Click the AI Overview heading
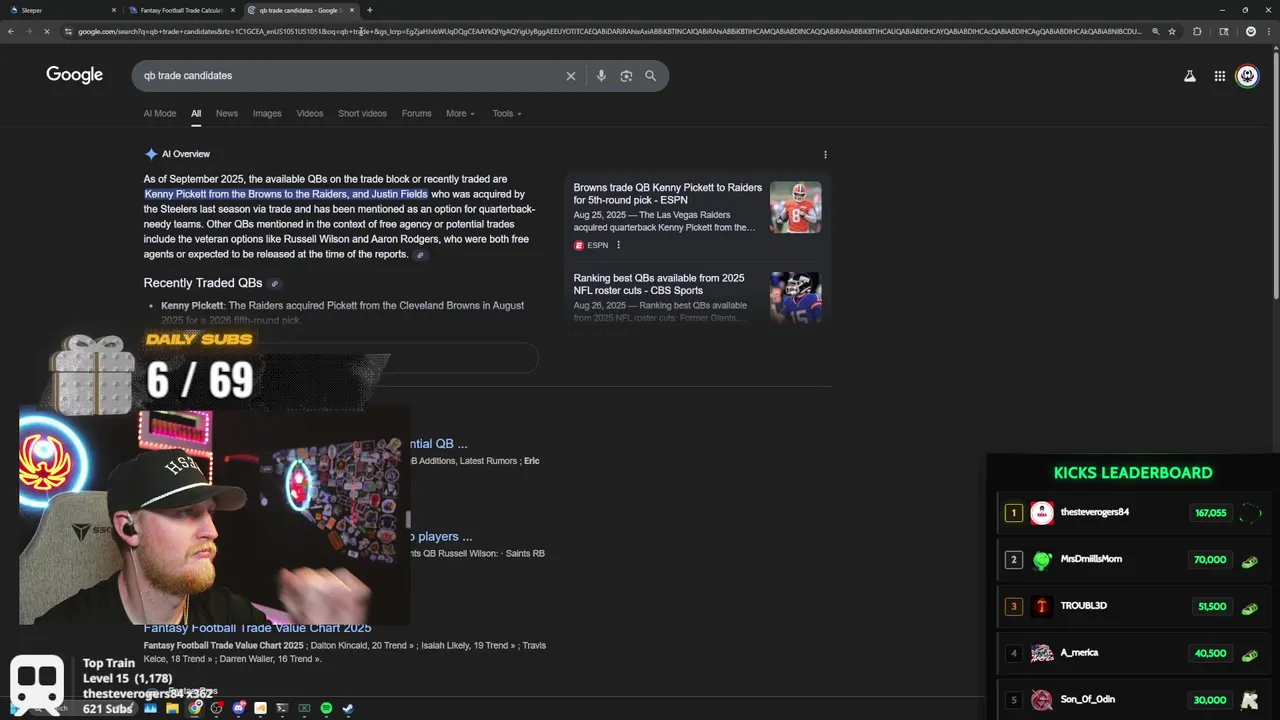This screenshot has height=720, width=1280. (x=186, y=154)
